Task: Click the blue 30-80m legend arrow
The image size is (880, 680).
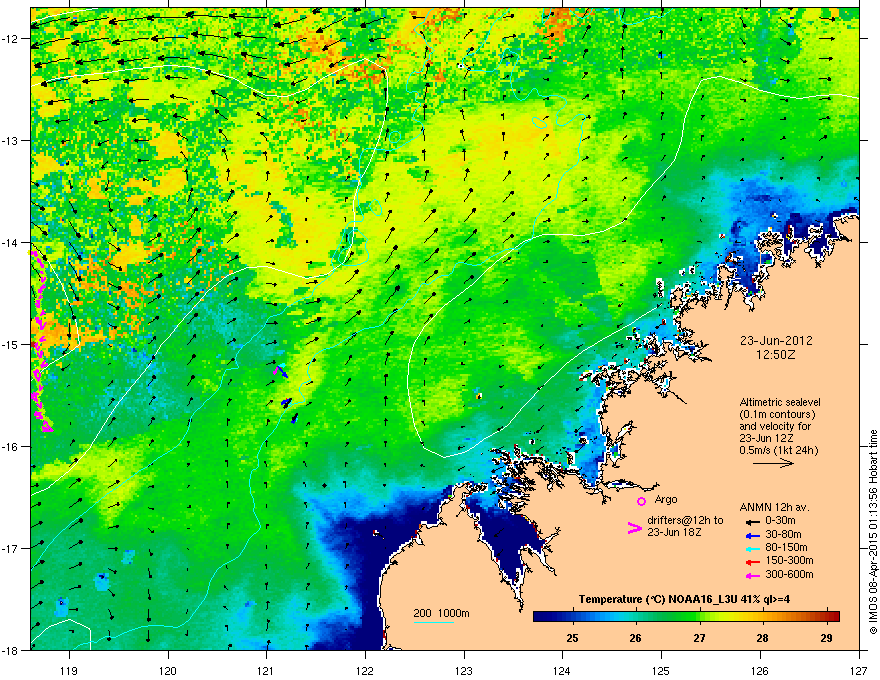Action: pos(752,535)
